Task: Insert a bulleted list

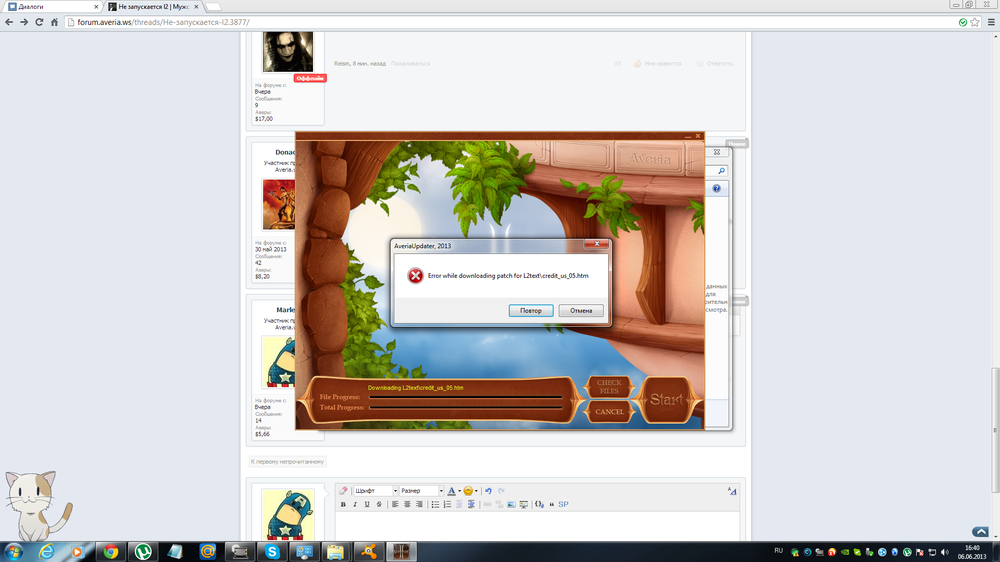Action: (435, 505)
